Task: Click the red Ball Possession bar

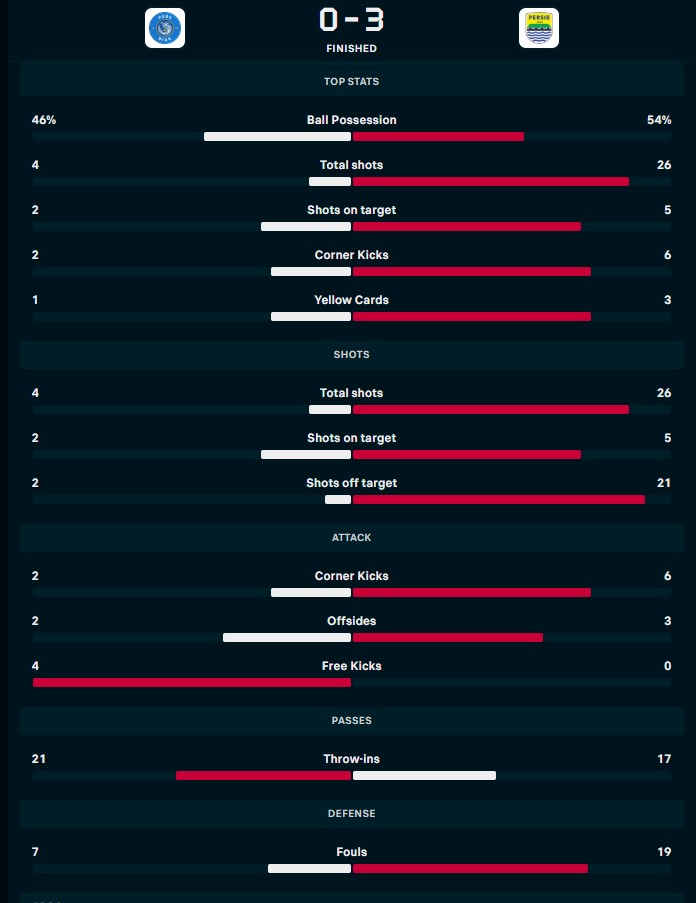Action: coord(438,136)
